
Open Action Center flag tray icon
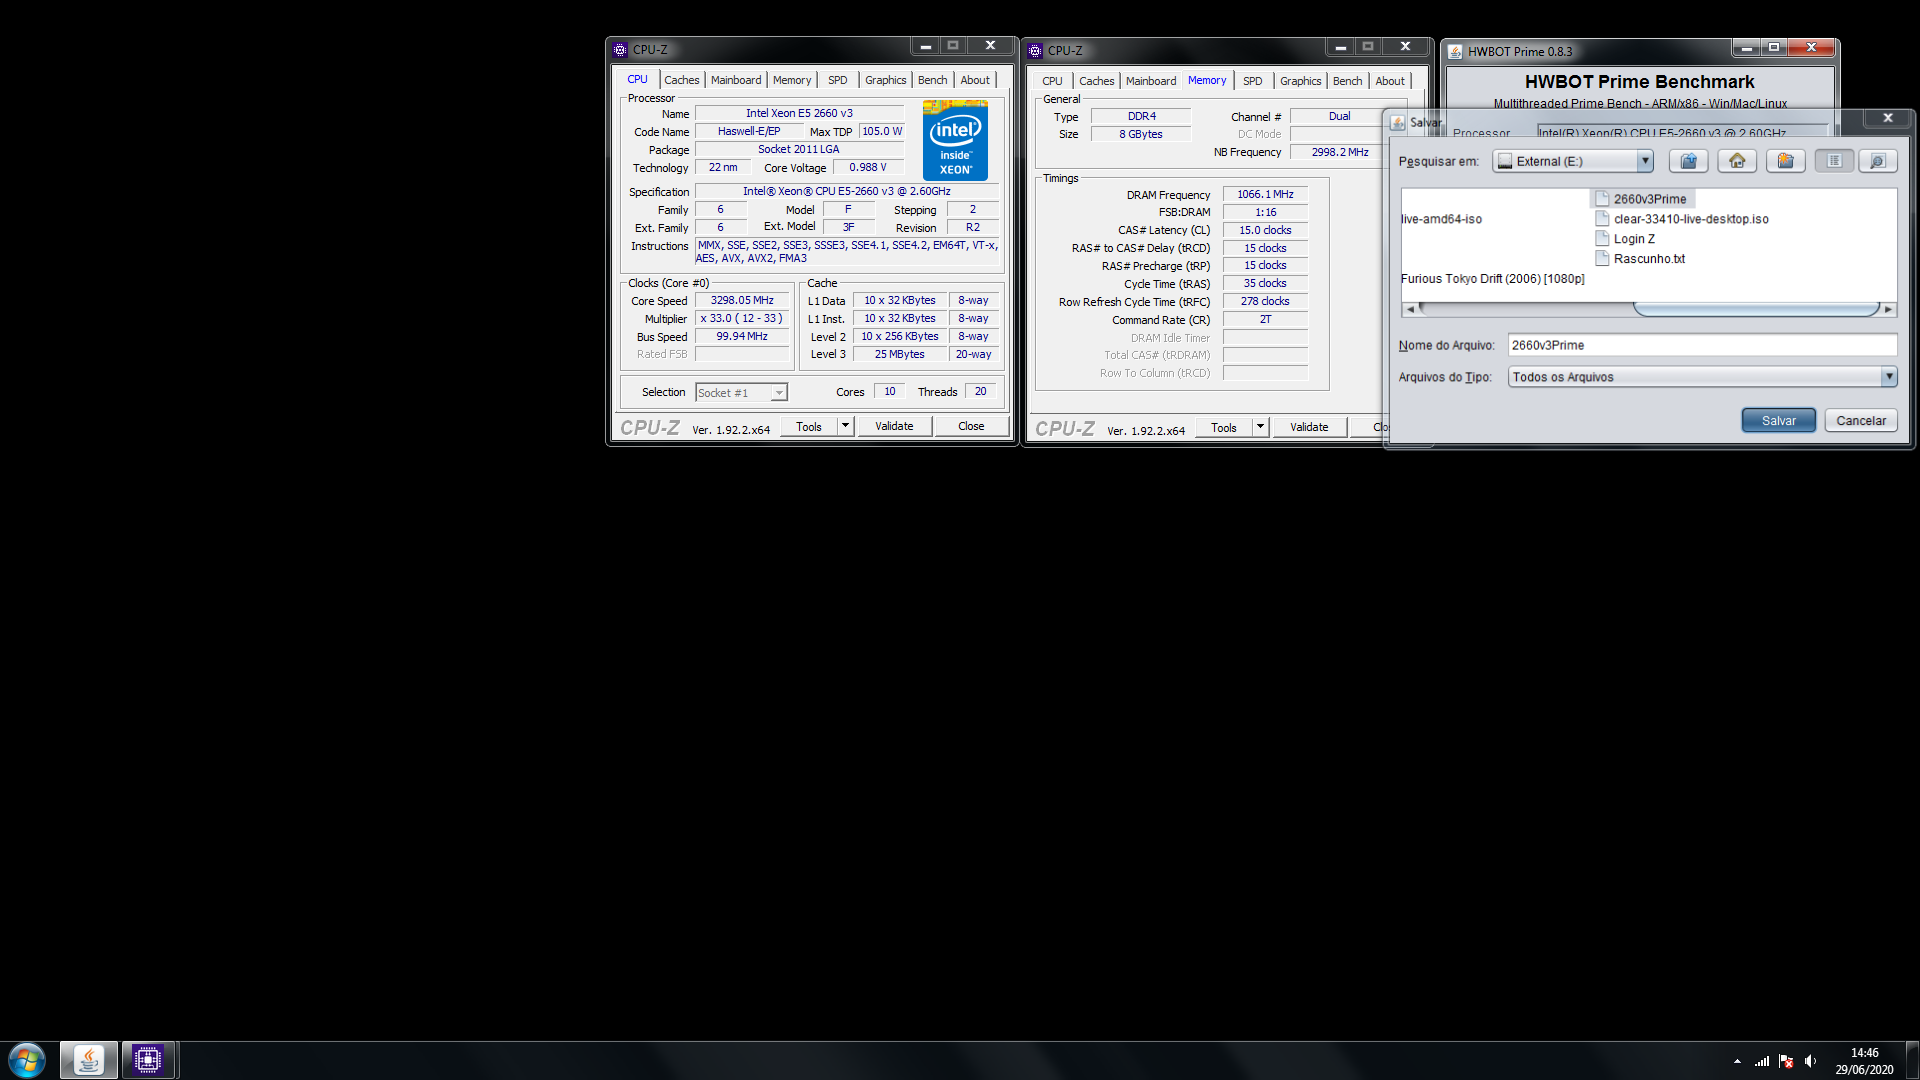(1786, 1061)
